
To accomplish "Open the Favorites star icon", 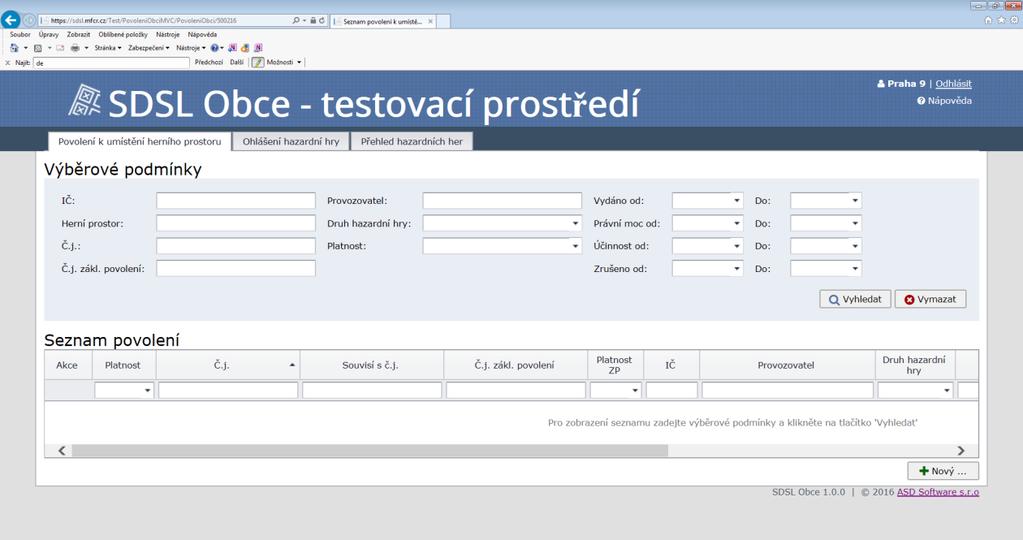I will [x=1001, y=20].
